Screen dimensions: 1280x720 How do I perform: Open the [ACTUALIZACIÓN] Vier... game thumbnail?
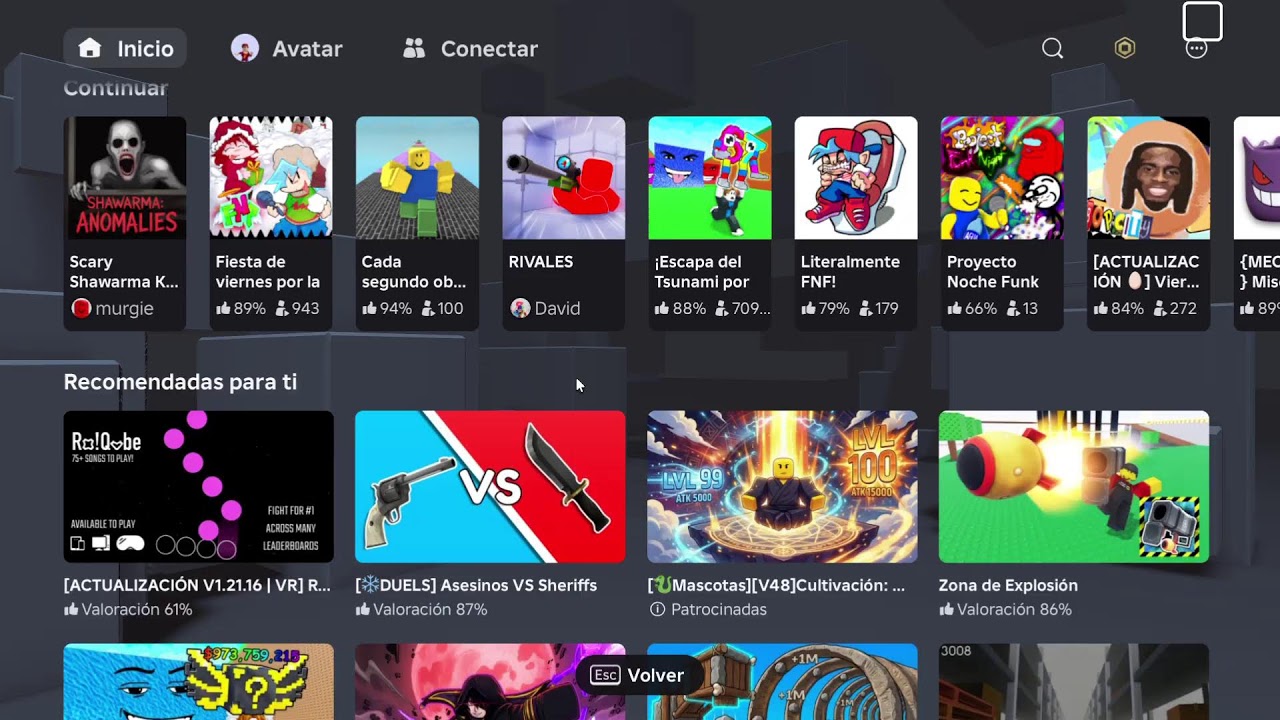1148,178
